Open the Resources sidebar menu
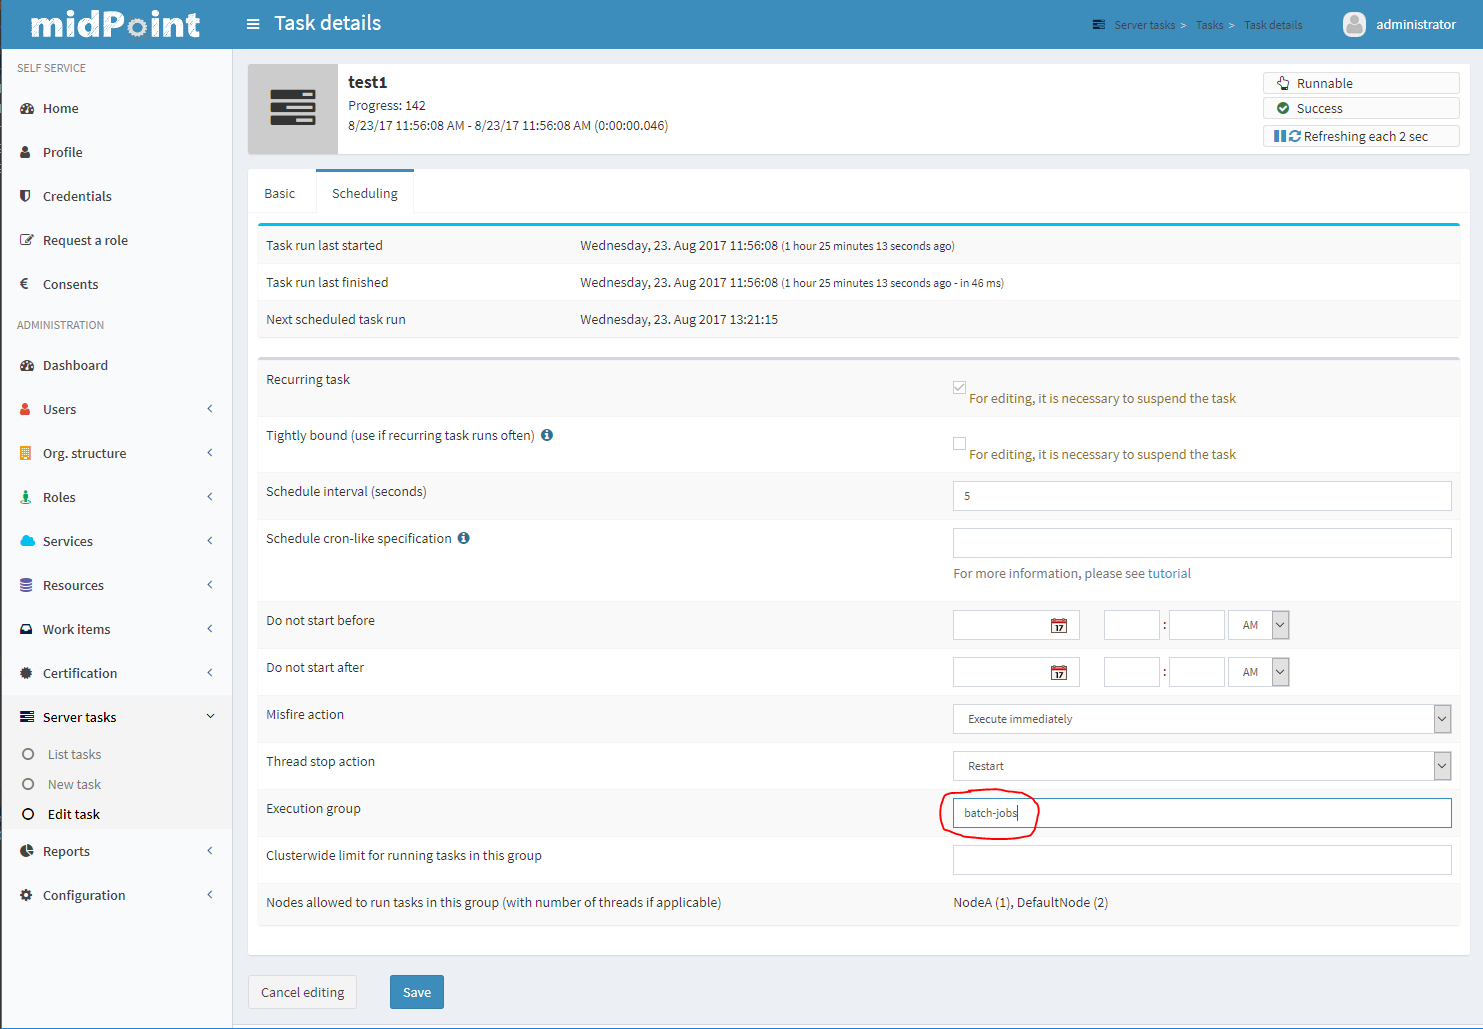This screenshot has width=1483, height=1029. (x=116, y=586)
